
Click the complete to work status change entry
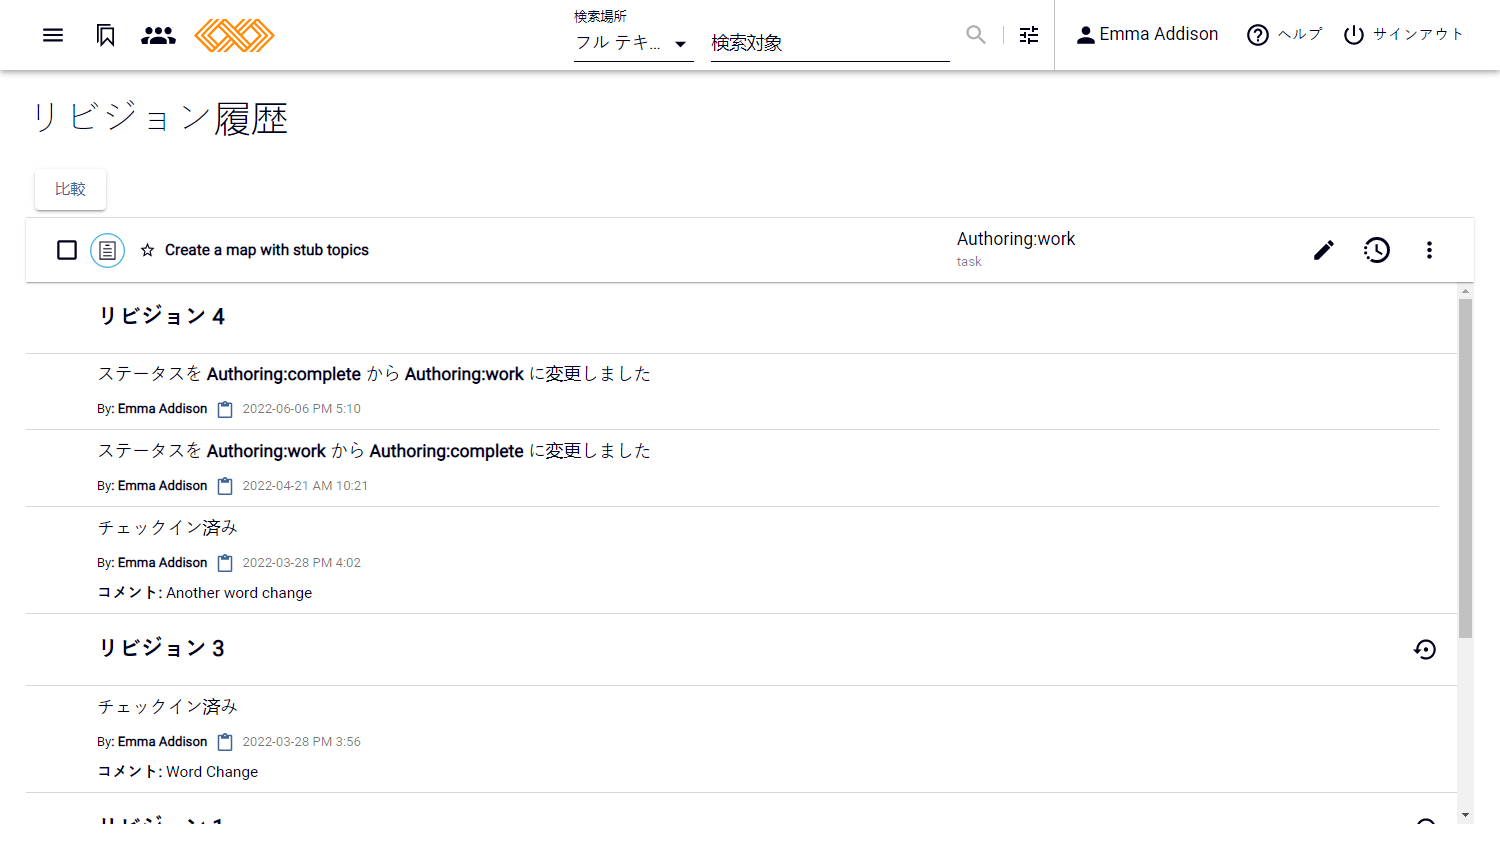coord(374,374)
